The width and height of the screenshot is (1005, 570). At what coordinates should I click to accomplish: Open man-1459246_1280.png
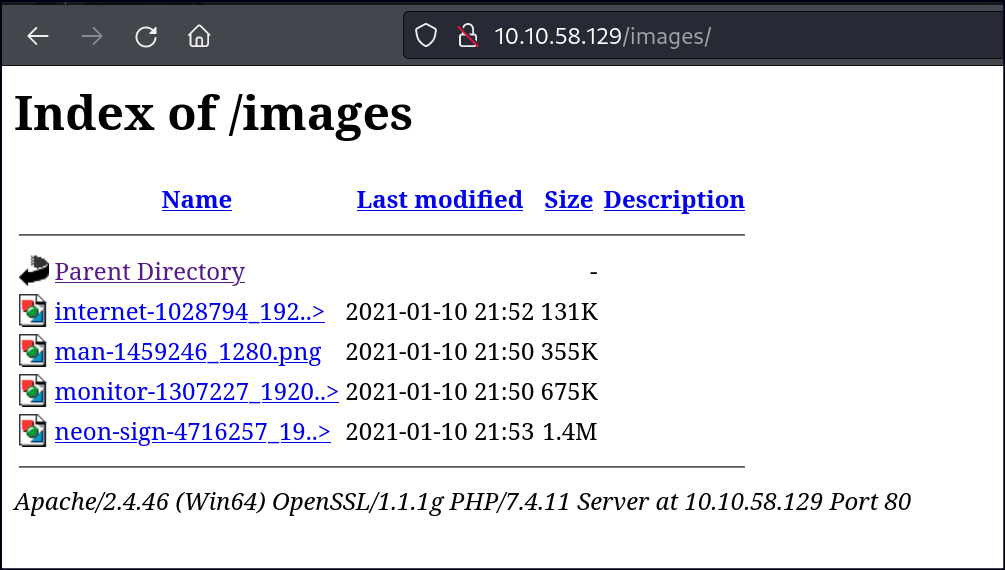[188, 352]
